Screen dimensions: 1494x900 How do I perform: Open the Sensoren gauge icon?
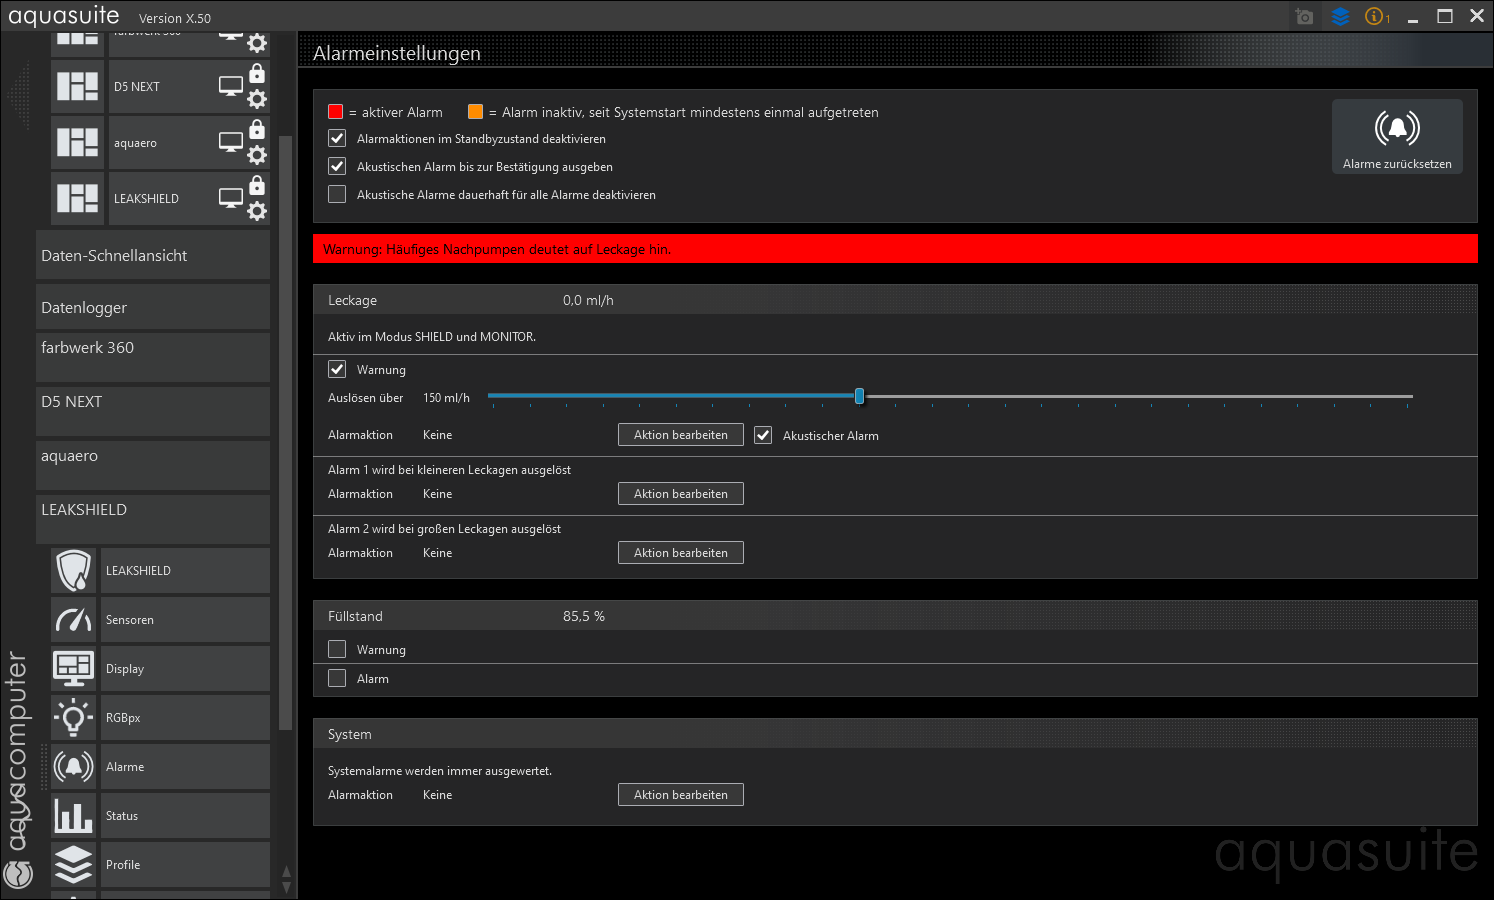[x=74, y=620]
